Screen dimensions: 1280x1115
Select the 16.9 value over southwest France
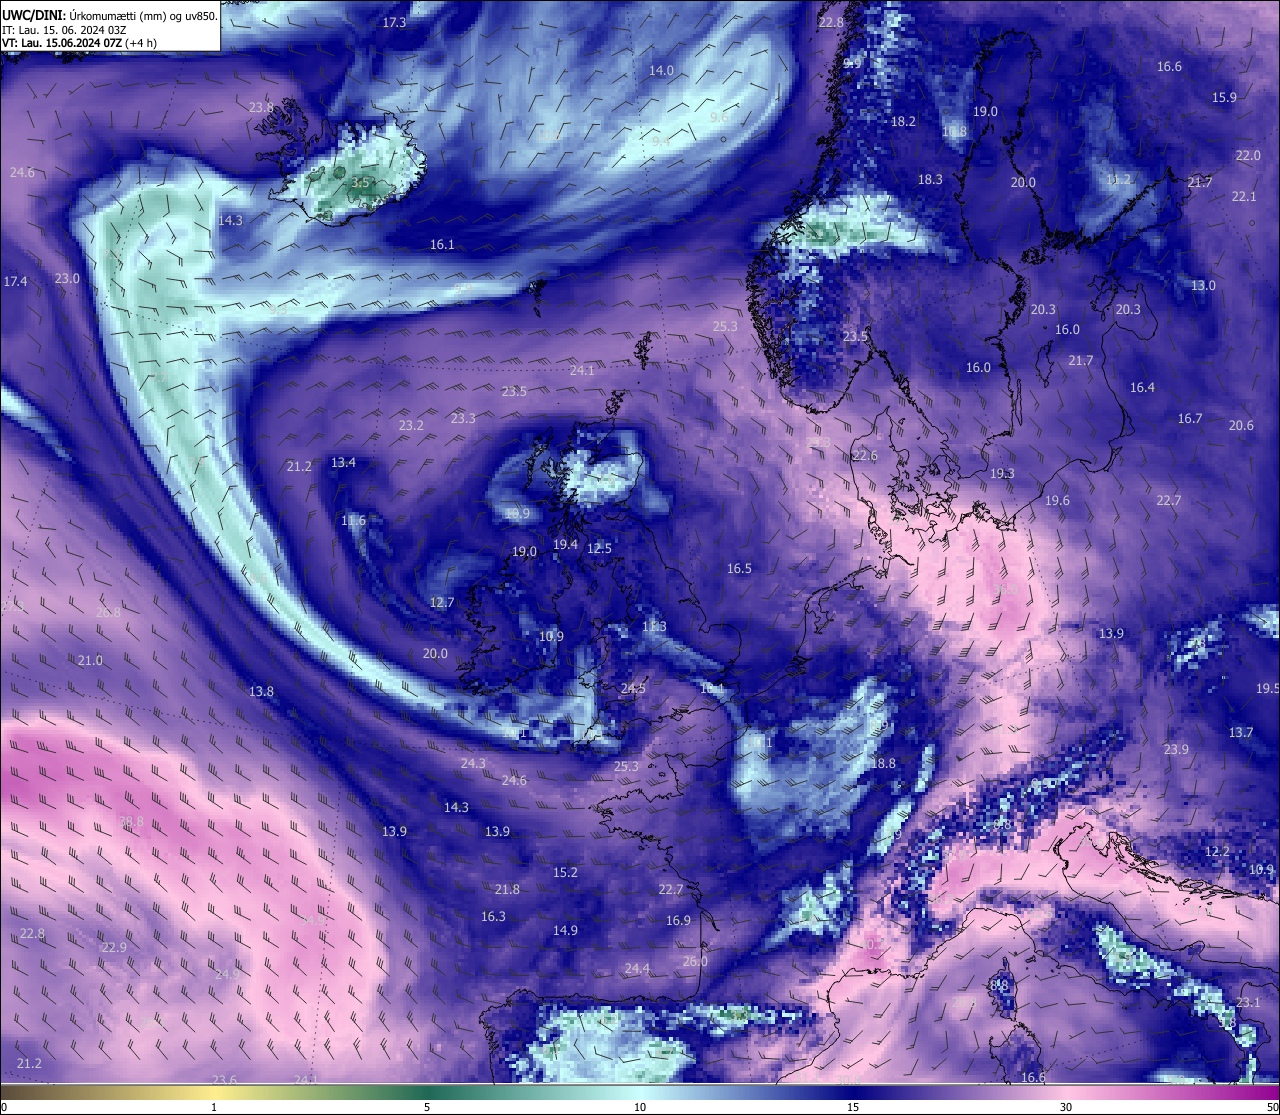tap(678, 920)
